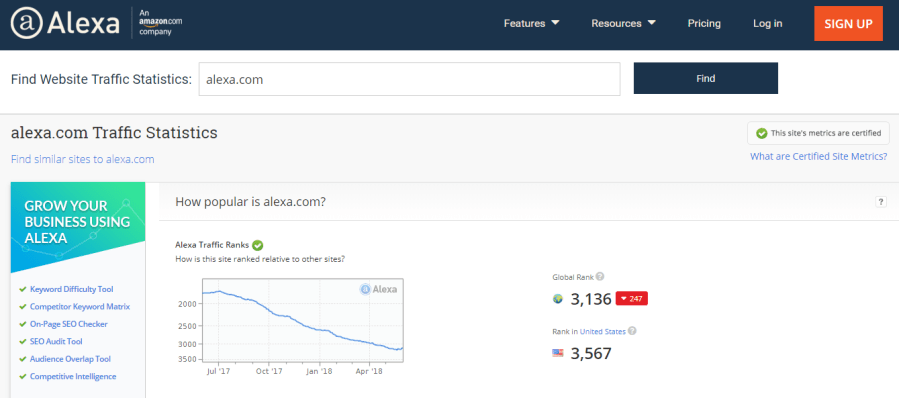Open the Competitor Keyword Matrix link
This screenshot has width=899, height=398.
(x=80, y=307)
